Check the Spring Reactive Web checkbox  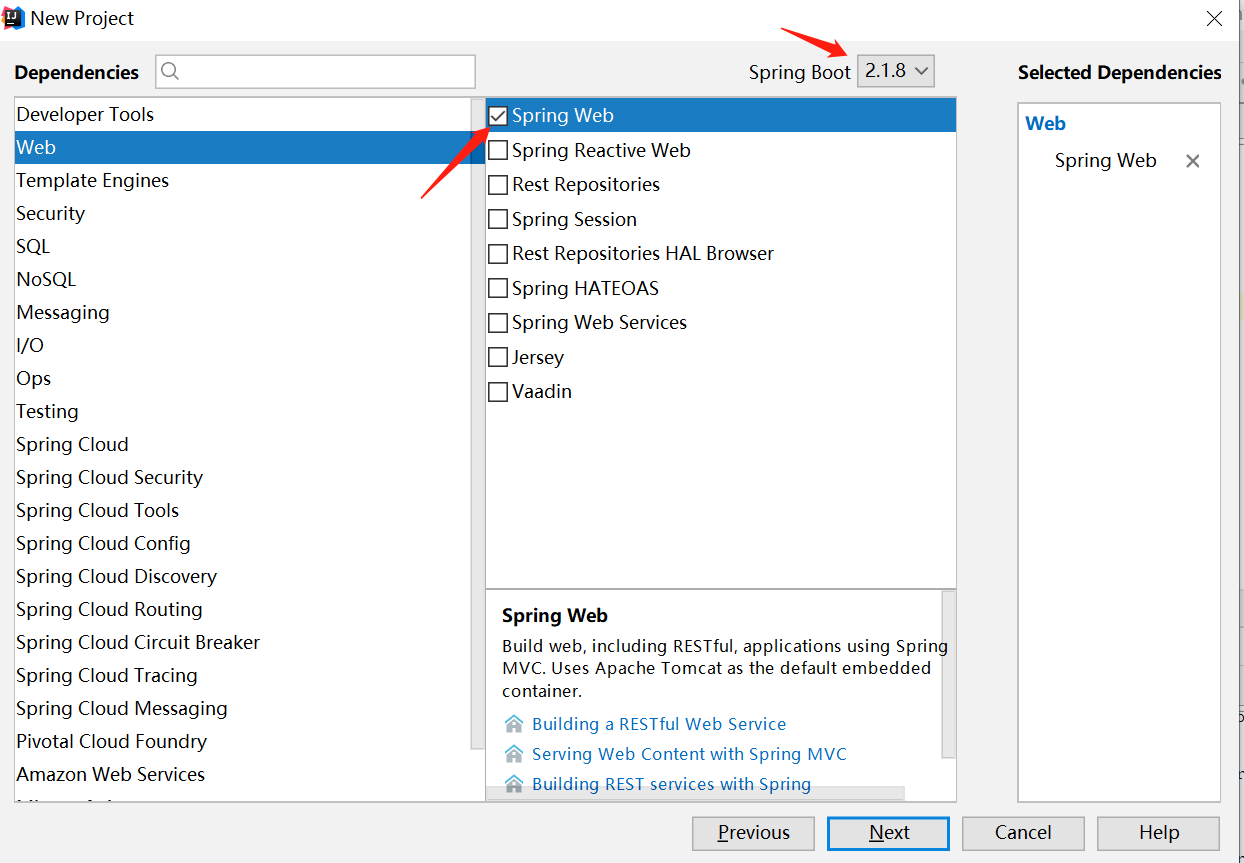(498, 151)
